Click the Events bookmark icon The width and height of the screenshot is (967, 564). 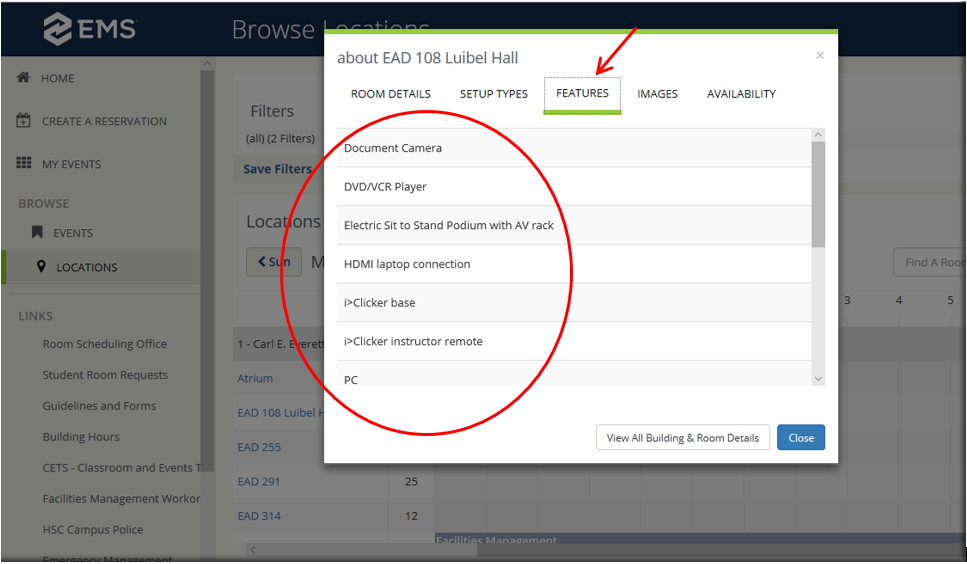(37, 233)
